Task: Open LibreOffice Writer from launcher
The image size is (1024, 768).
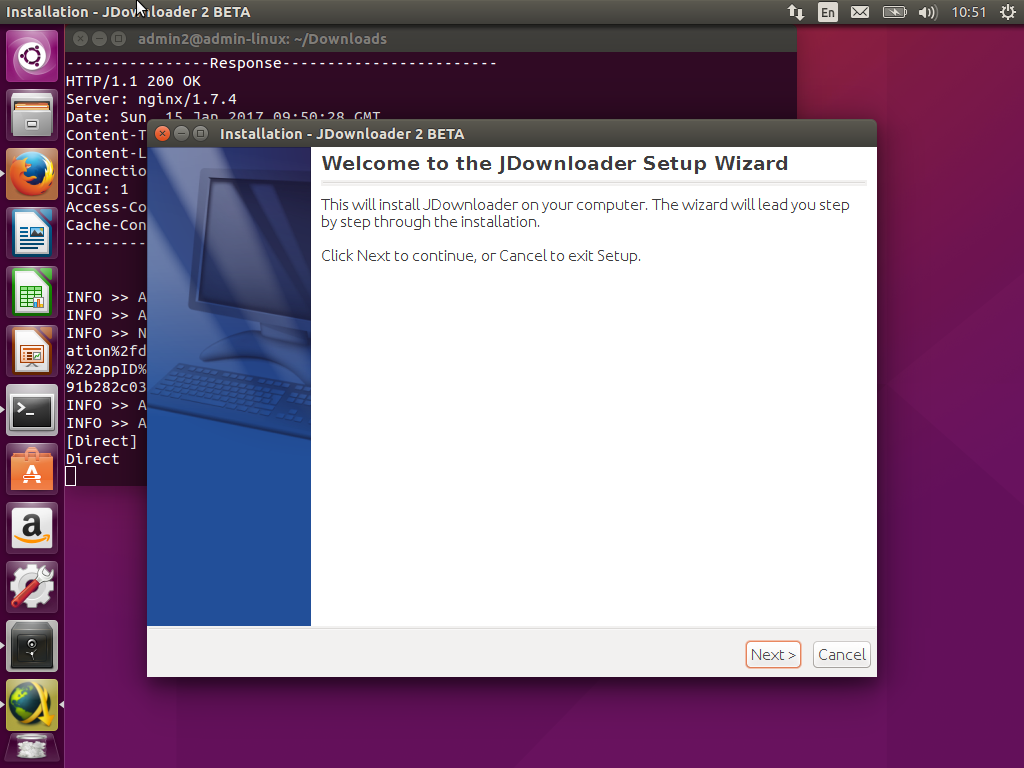Action: tap(32, 233)
